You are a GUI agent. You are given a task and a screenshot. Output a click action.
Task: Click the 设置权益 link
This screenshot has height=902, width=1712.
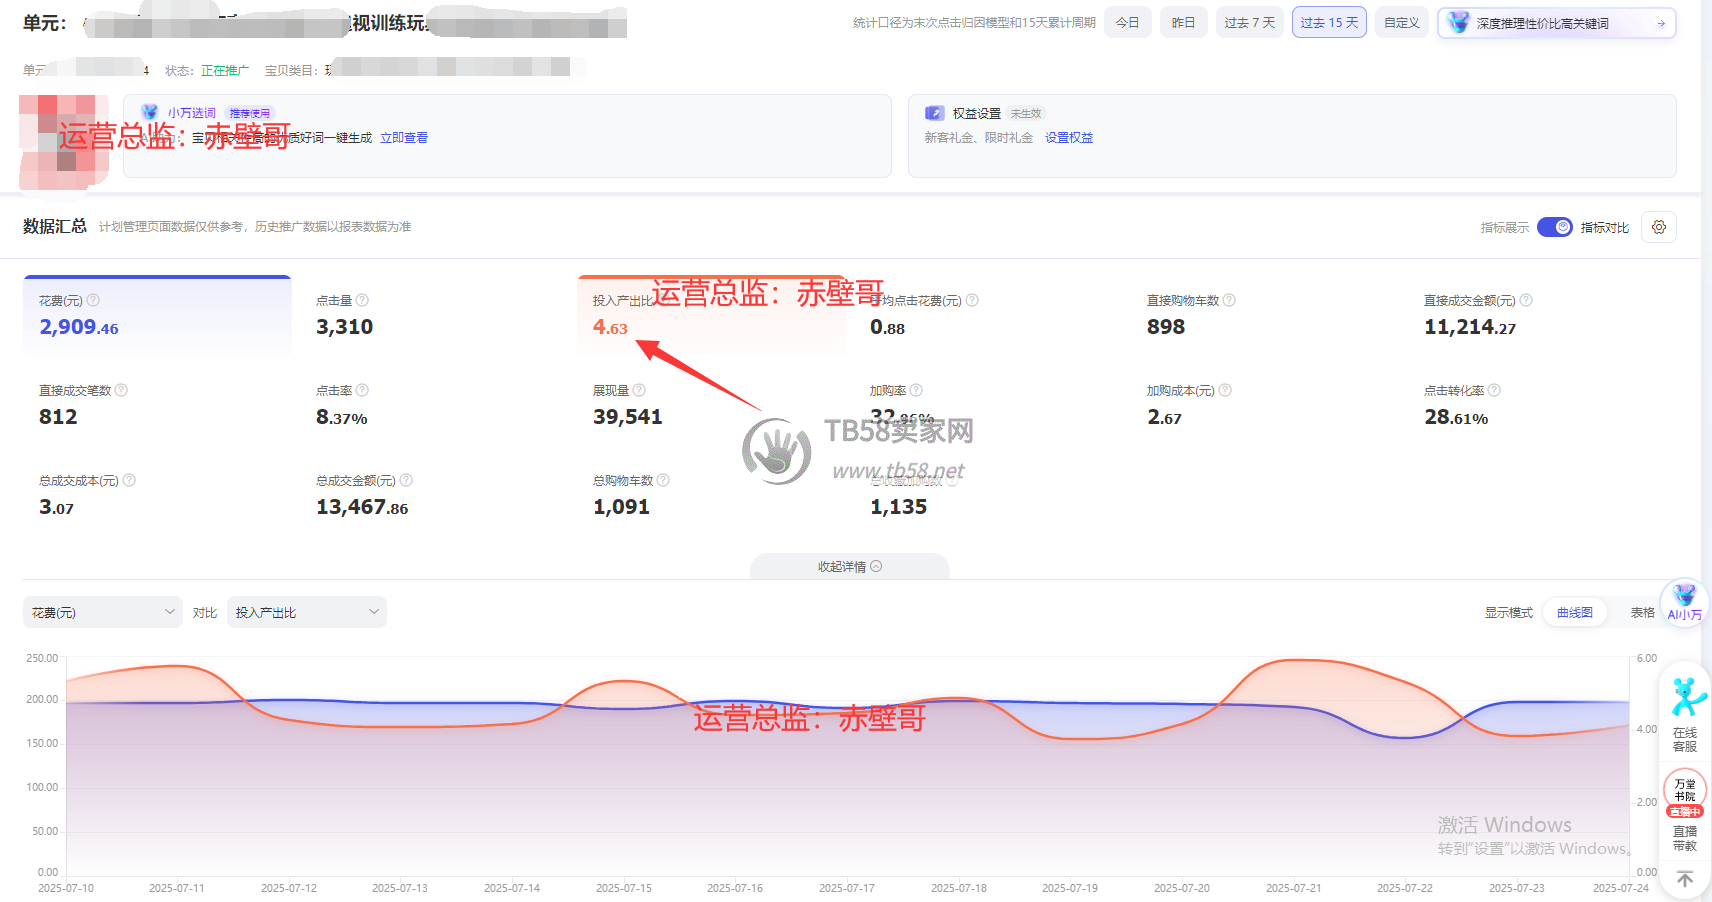[1069, 138]
